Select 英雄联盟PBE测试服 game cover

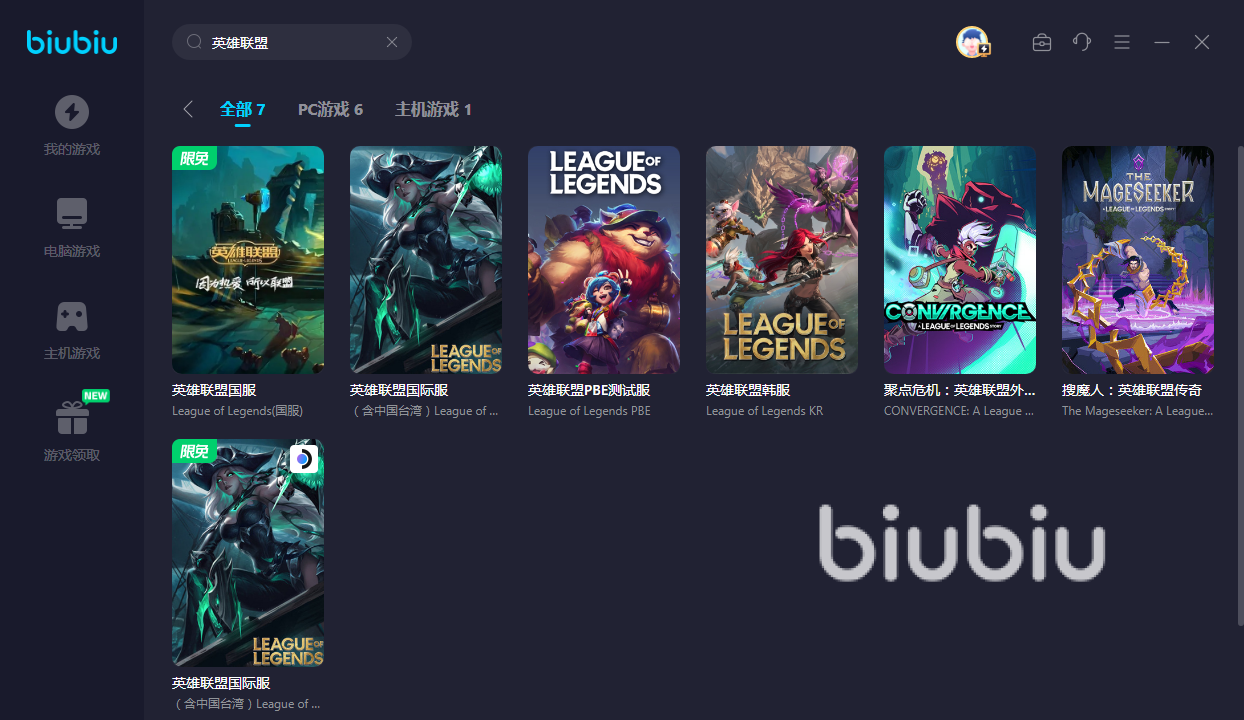[604, 260]
